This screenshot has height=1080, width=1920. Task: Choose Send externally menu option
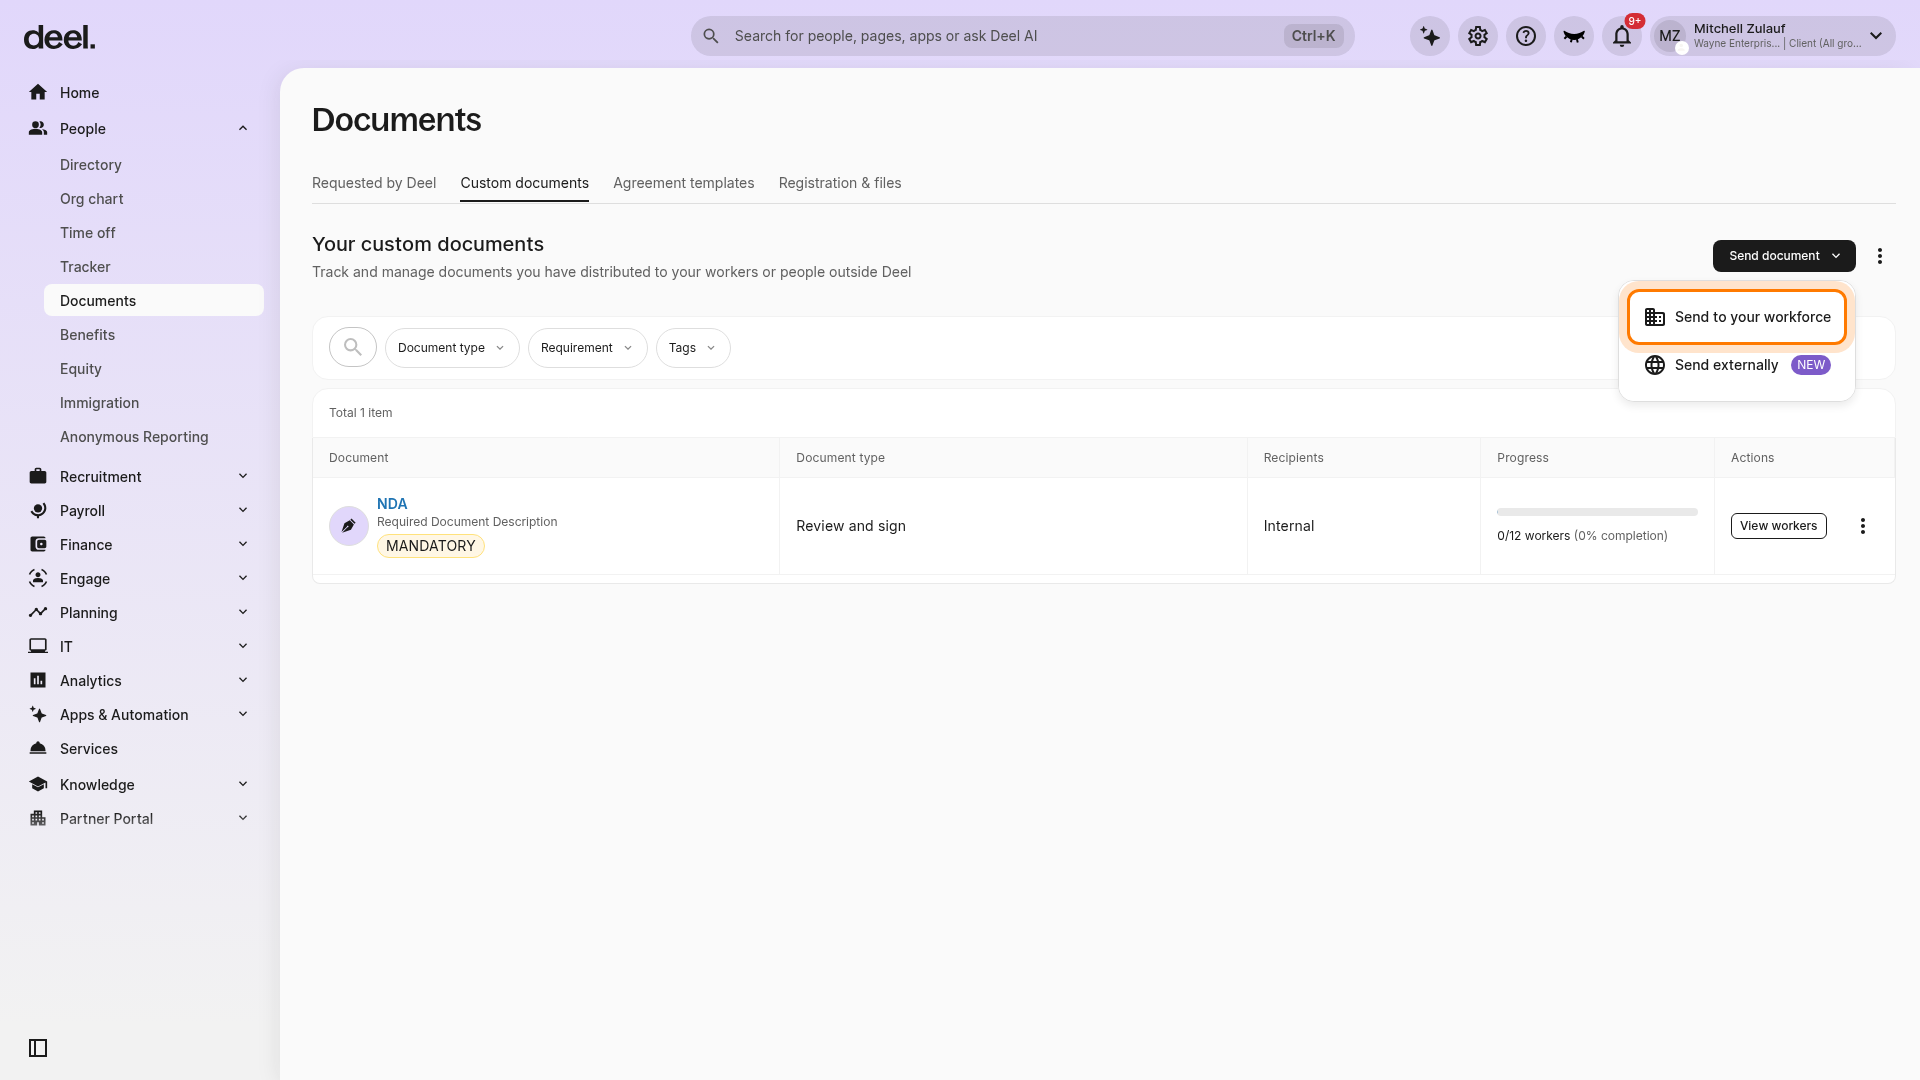pyautogui.click(x=1737, y=365)
